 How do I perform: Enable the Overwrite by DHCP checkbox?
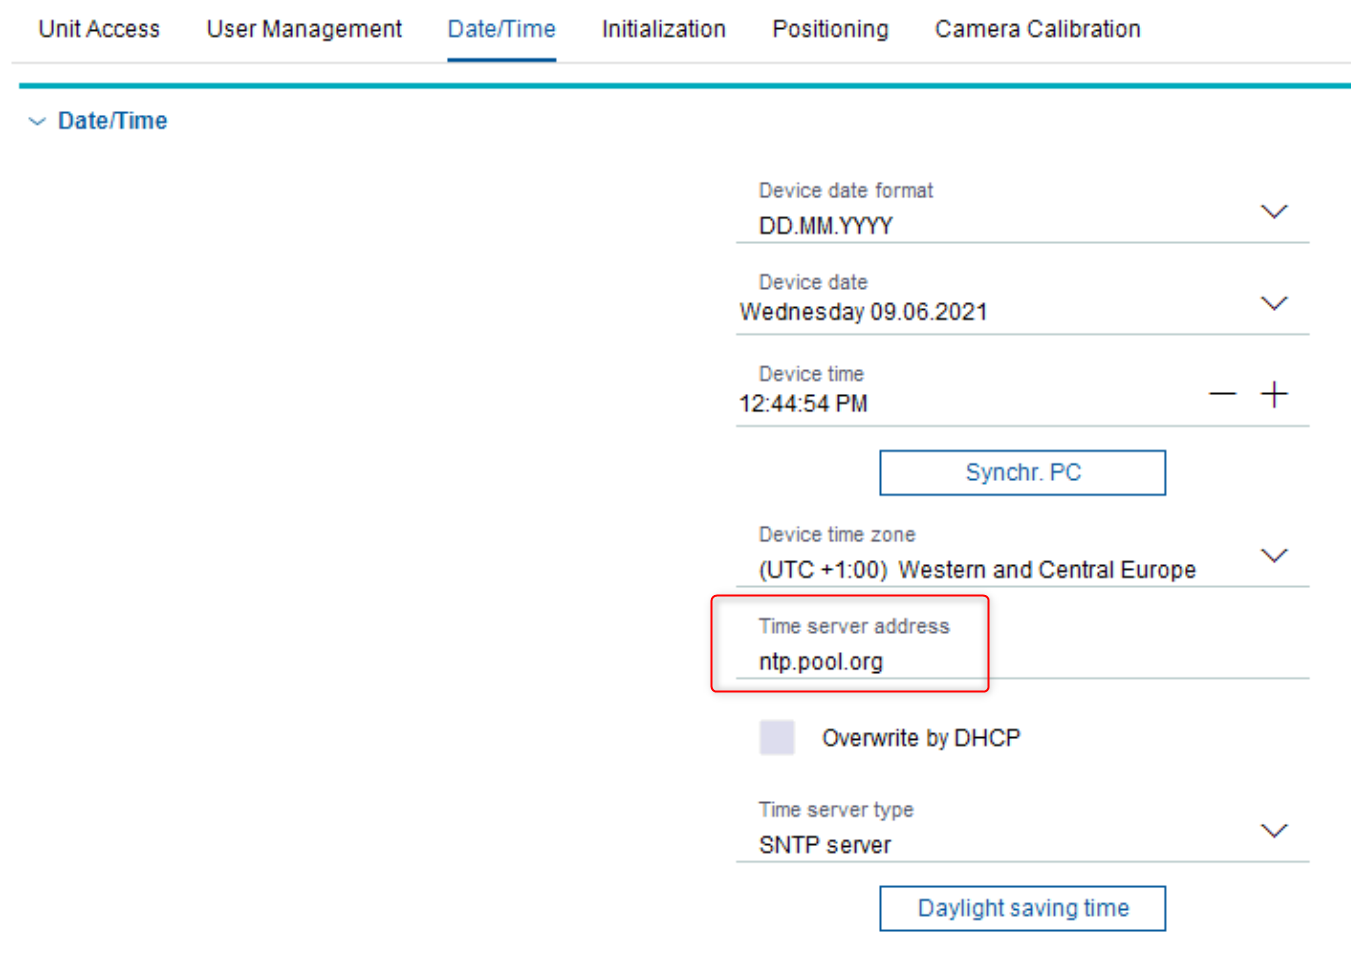[x=777, y=738]
